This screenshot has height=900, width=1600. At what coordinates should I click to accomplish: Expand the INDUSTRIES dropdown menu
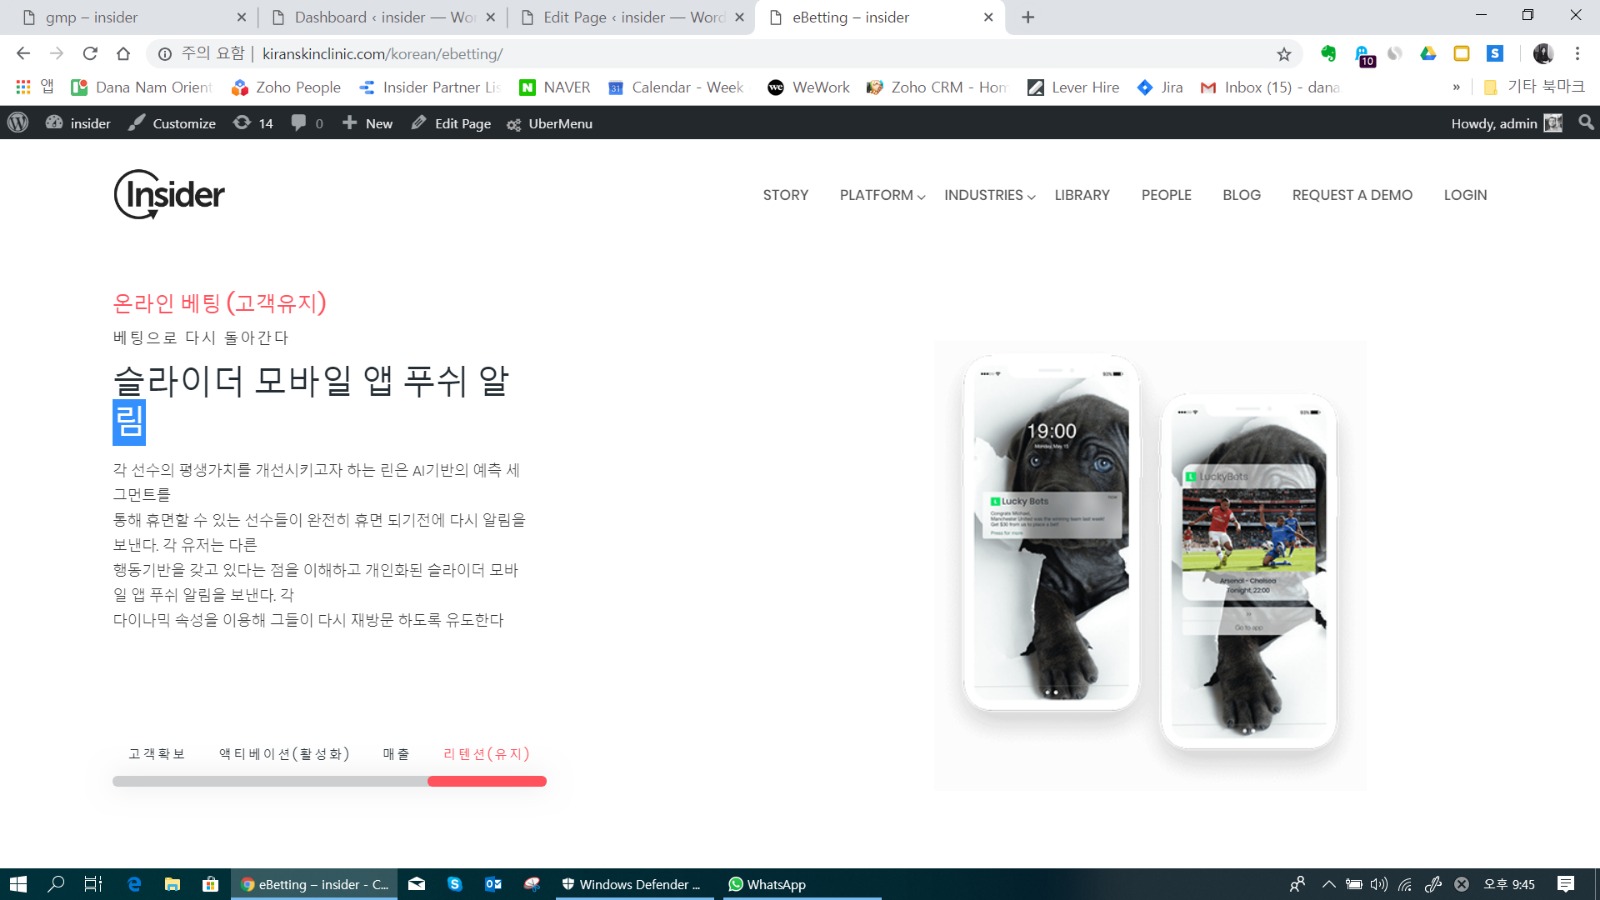tap(989, 195)
